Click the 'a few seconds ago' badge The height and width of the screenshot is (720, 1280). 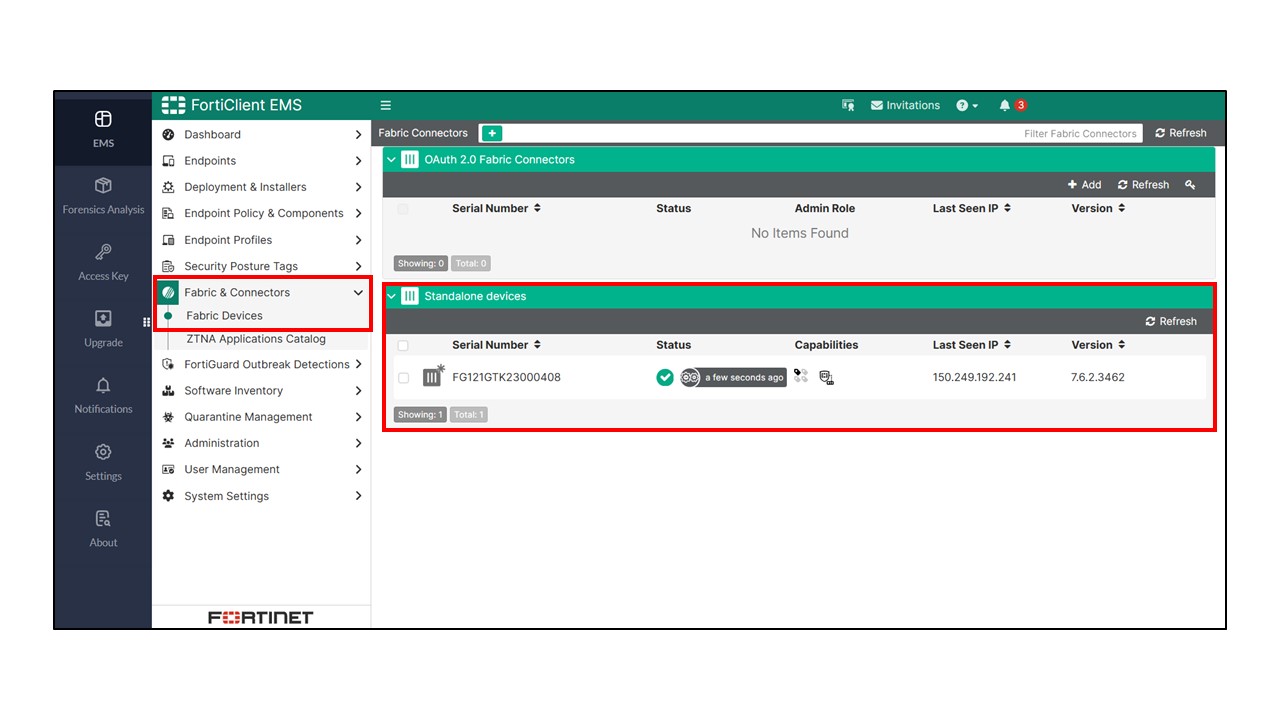pos(744,378)
